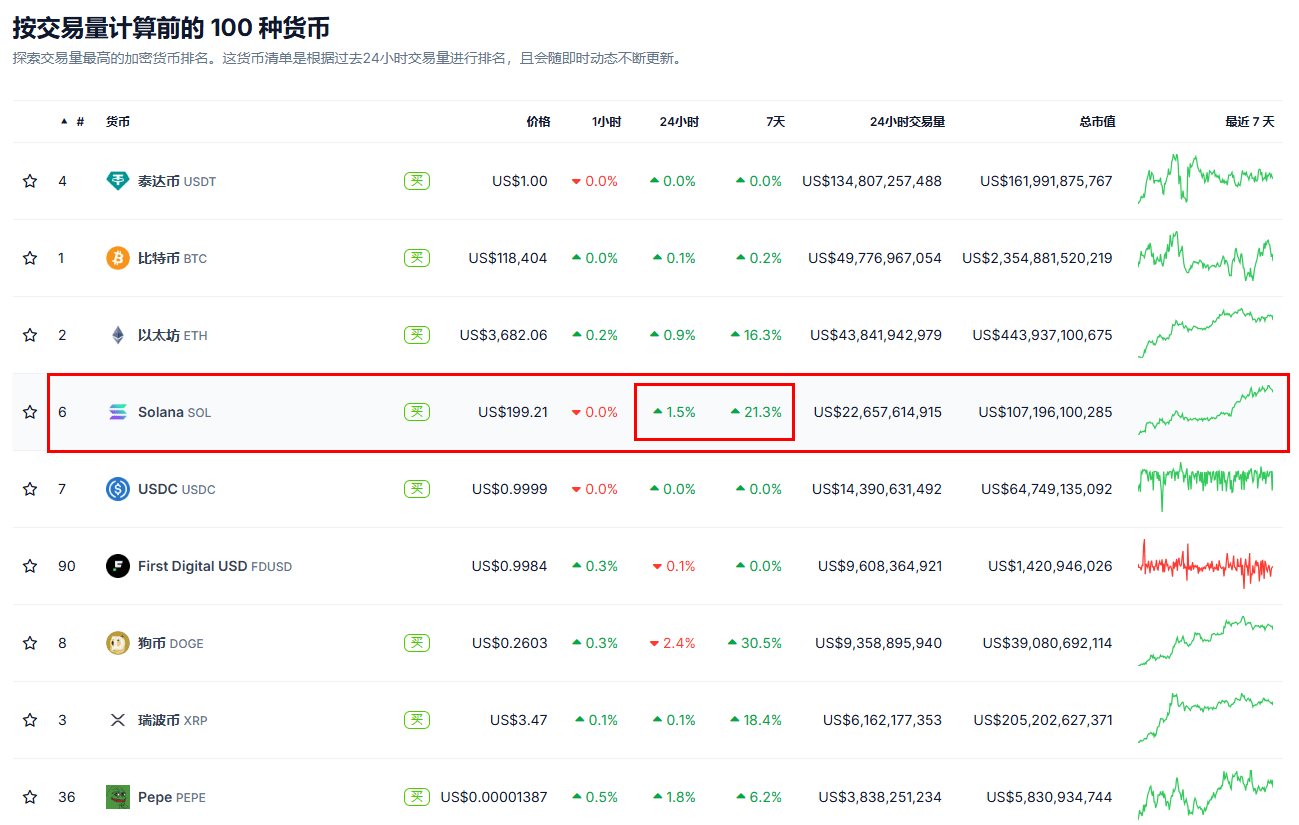Viewport: 1299px width, 825px height.
Task: Toggle favorite star for Bitcoin row
Action: point(30,258)
